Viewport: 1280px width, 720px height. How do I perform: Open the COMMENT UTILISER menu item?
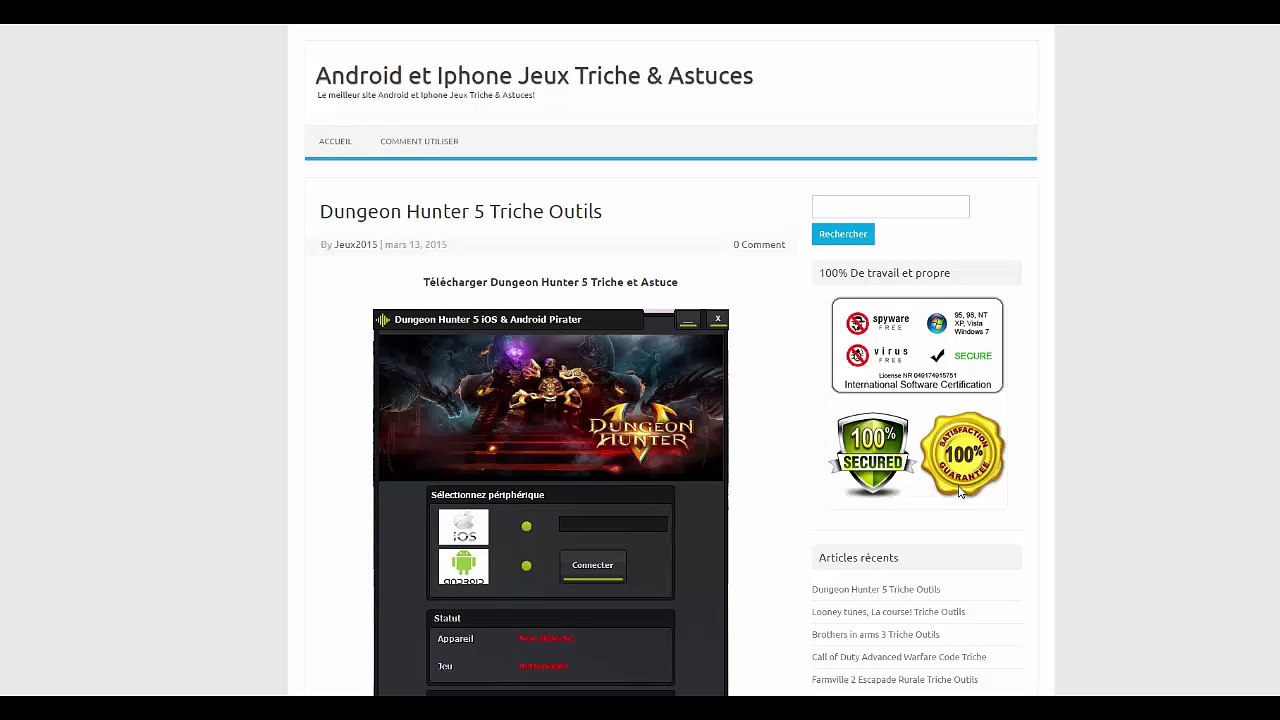tap(419, 141)
